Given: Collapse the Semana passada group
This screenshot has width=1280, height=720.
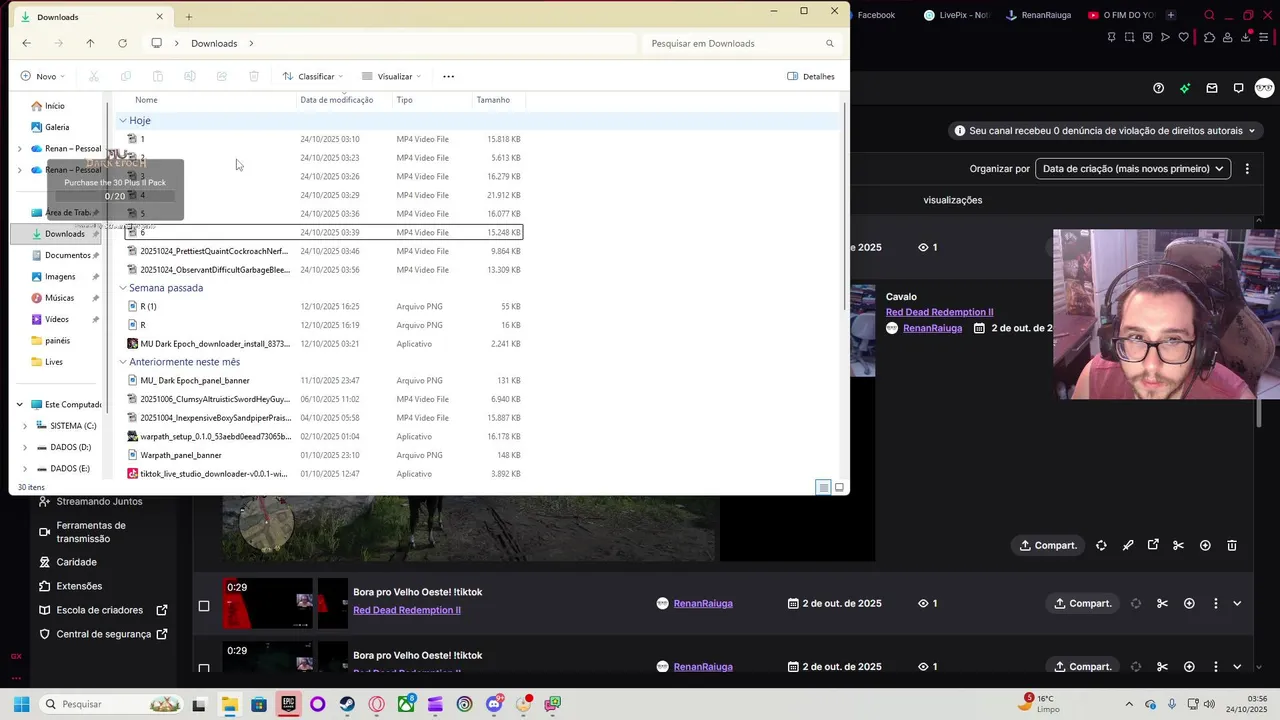Looking at the screenshot, I should tap(123, 288).
